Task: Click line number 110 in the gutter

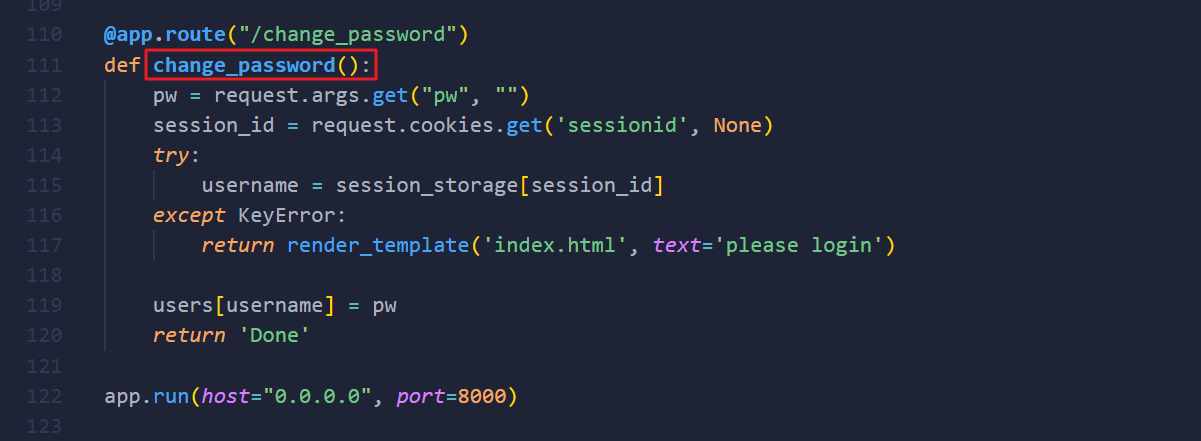Action: [44, 35]
